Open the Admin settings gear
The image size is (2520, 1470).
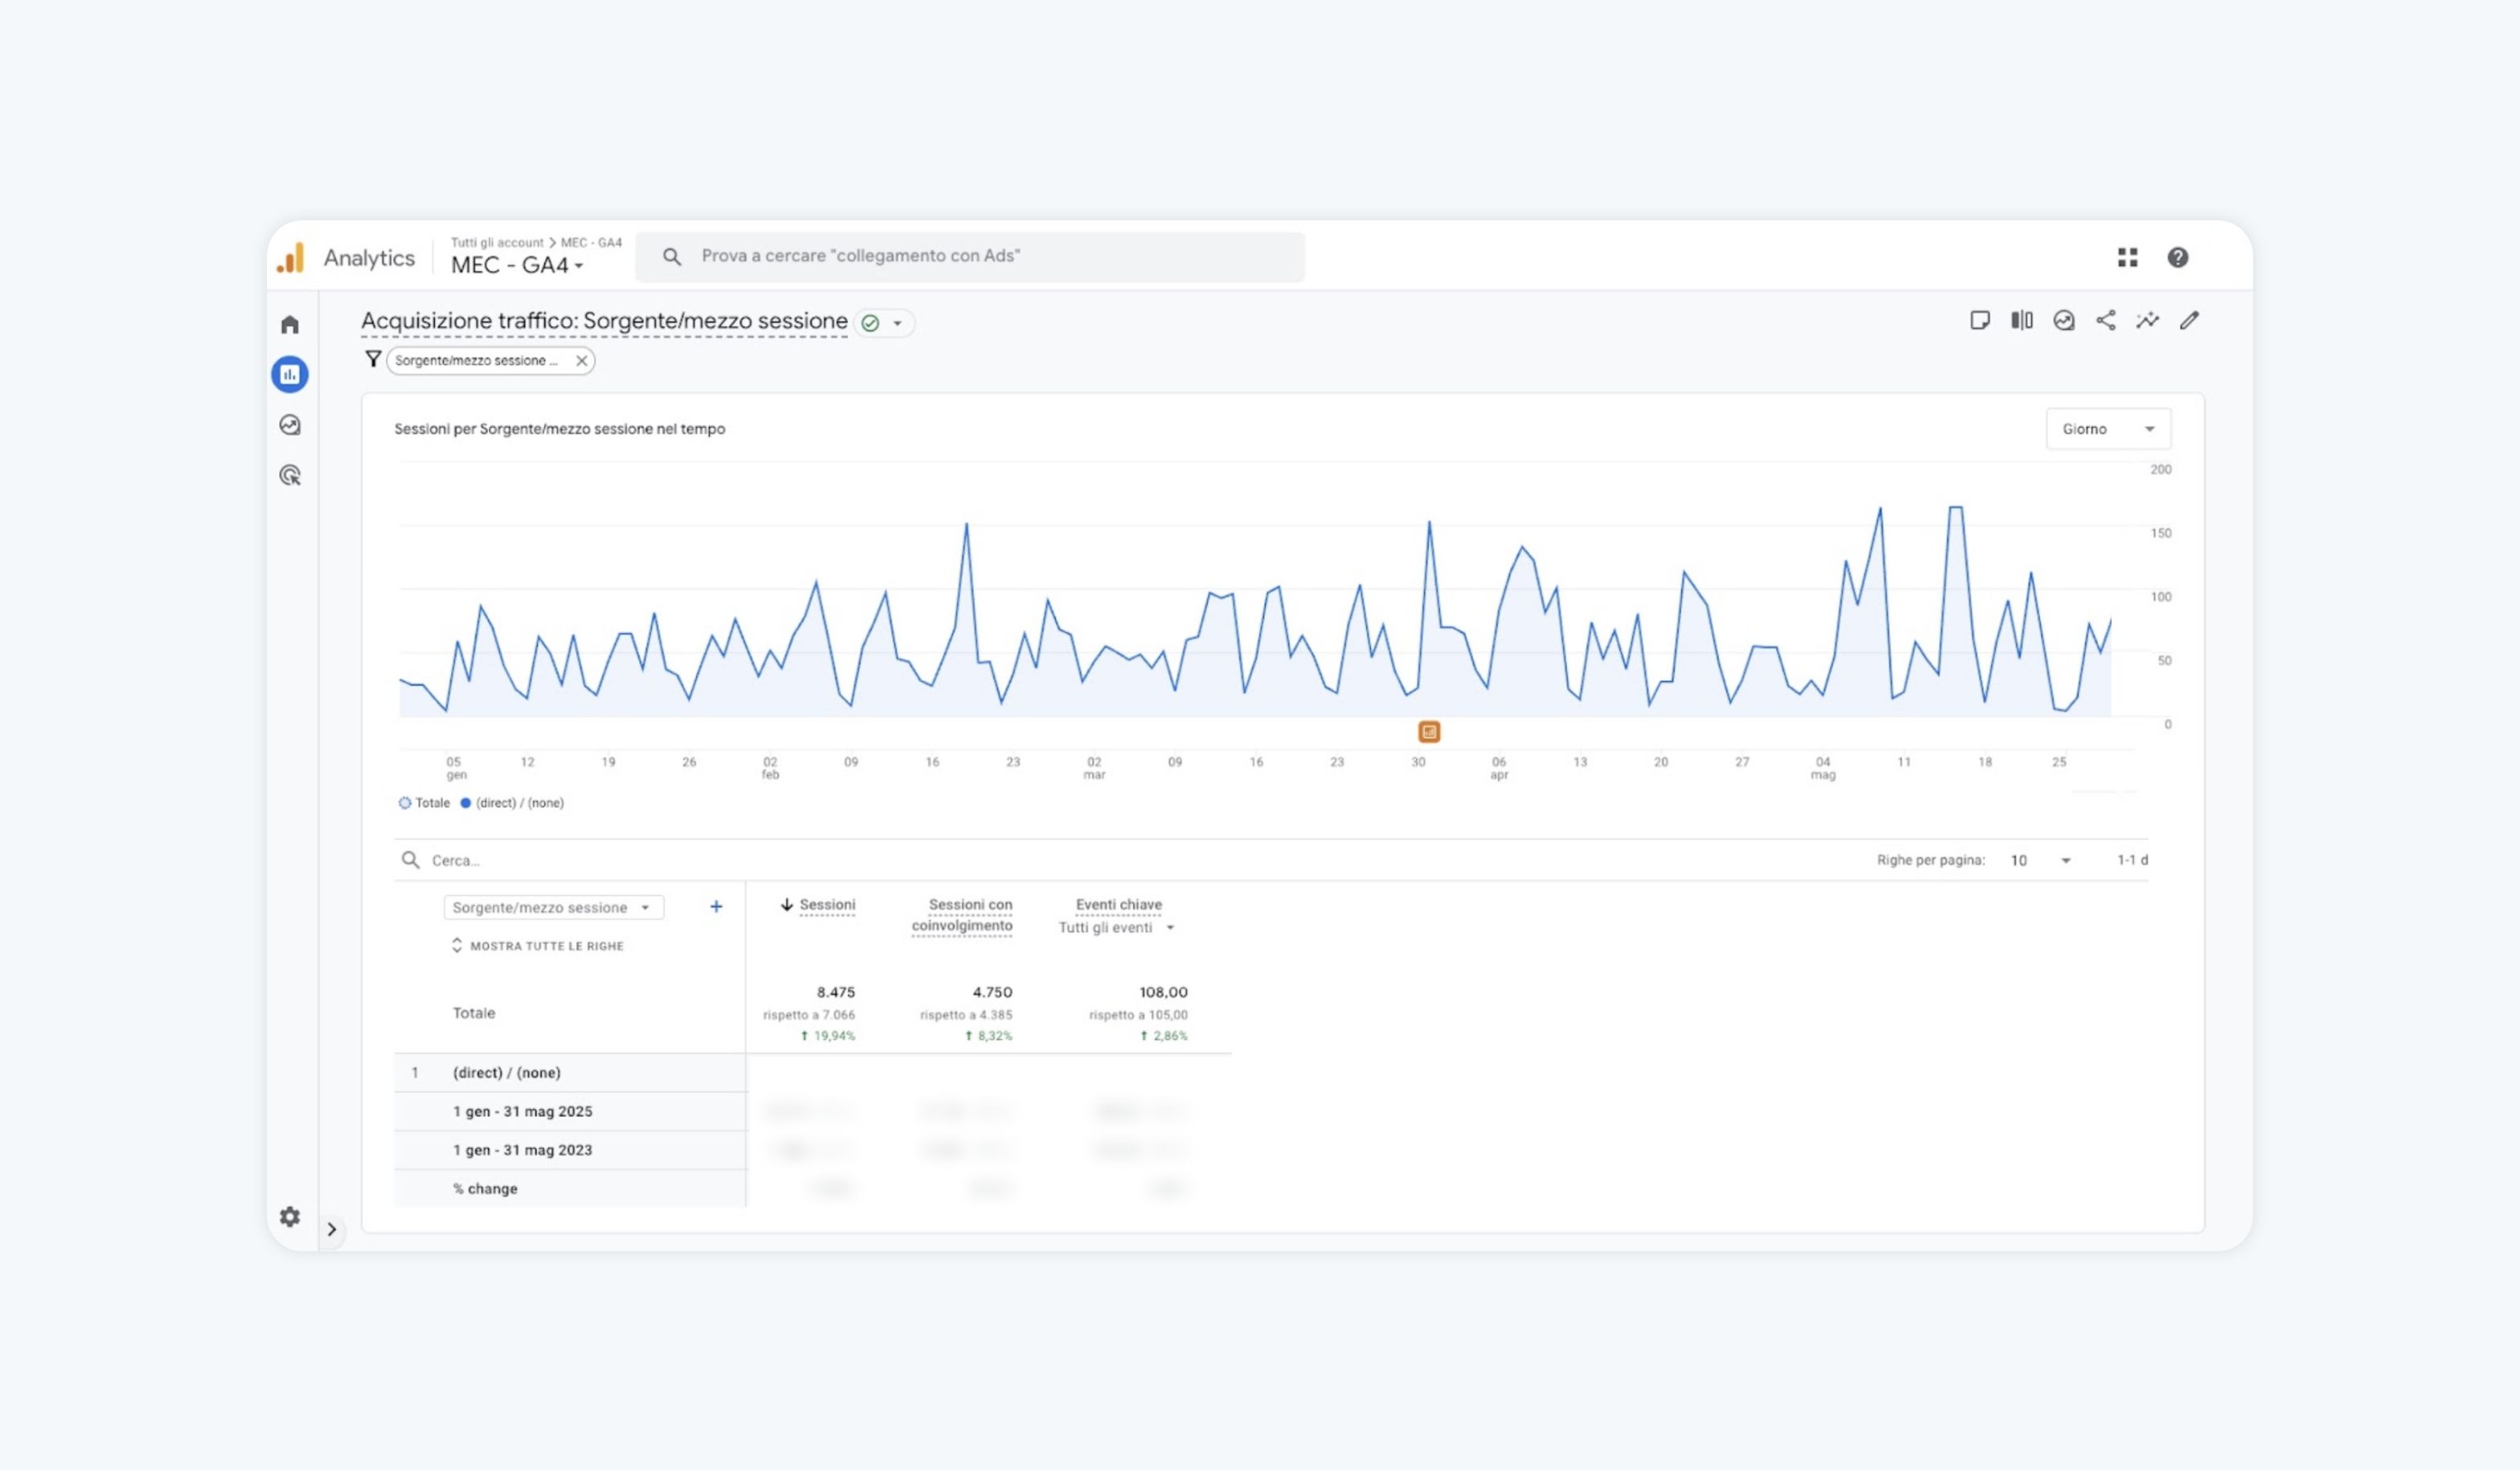pyautogui.click(x=290, y=1216)
